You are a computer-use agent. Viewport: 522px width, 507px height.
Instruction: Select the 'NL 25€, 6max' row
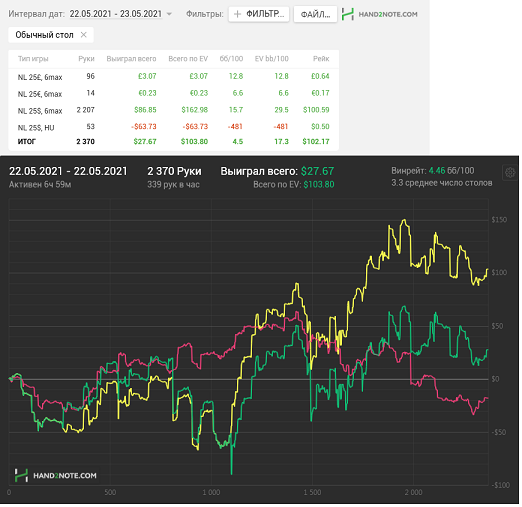(x=173, y=93)
